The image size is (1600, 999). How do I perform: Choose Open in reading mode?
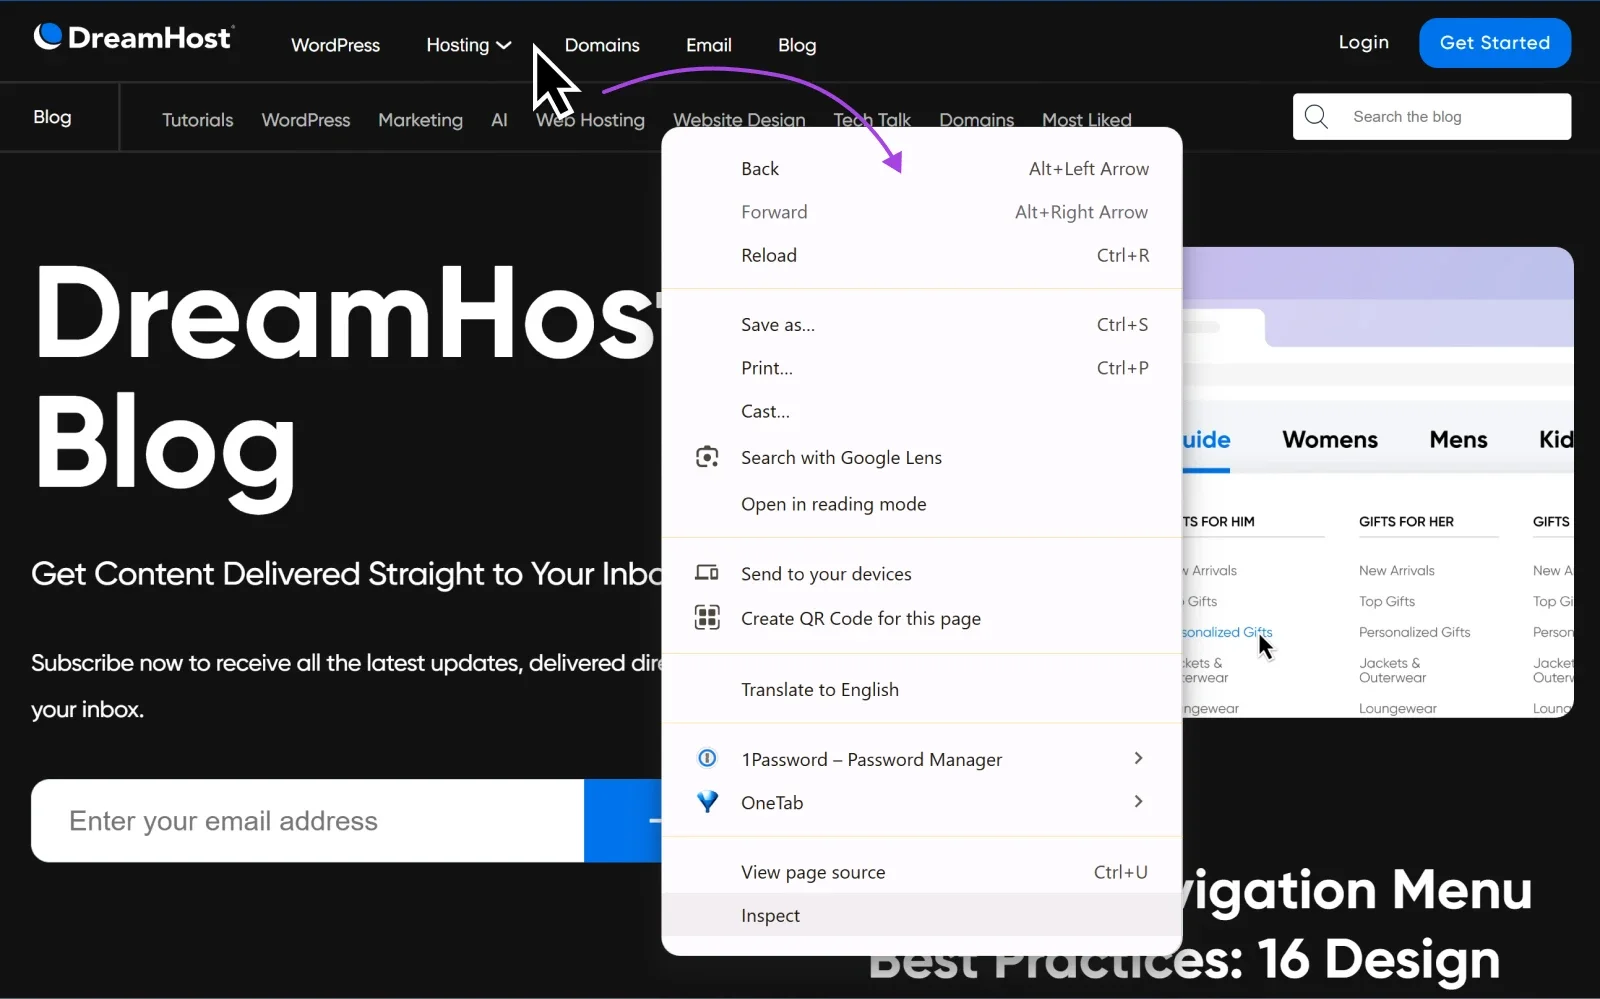[x=921, y=504]
